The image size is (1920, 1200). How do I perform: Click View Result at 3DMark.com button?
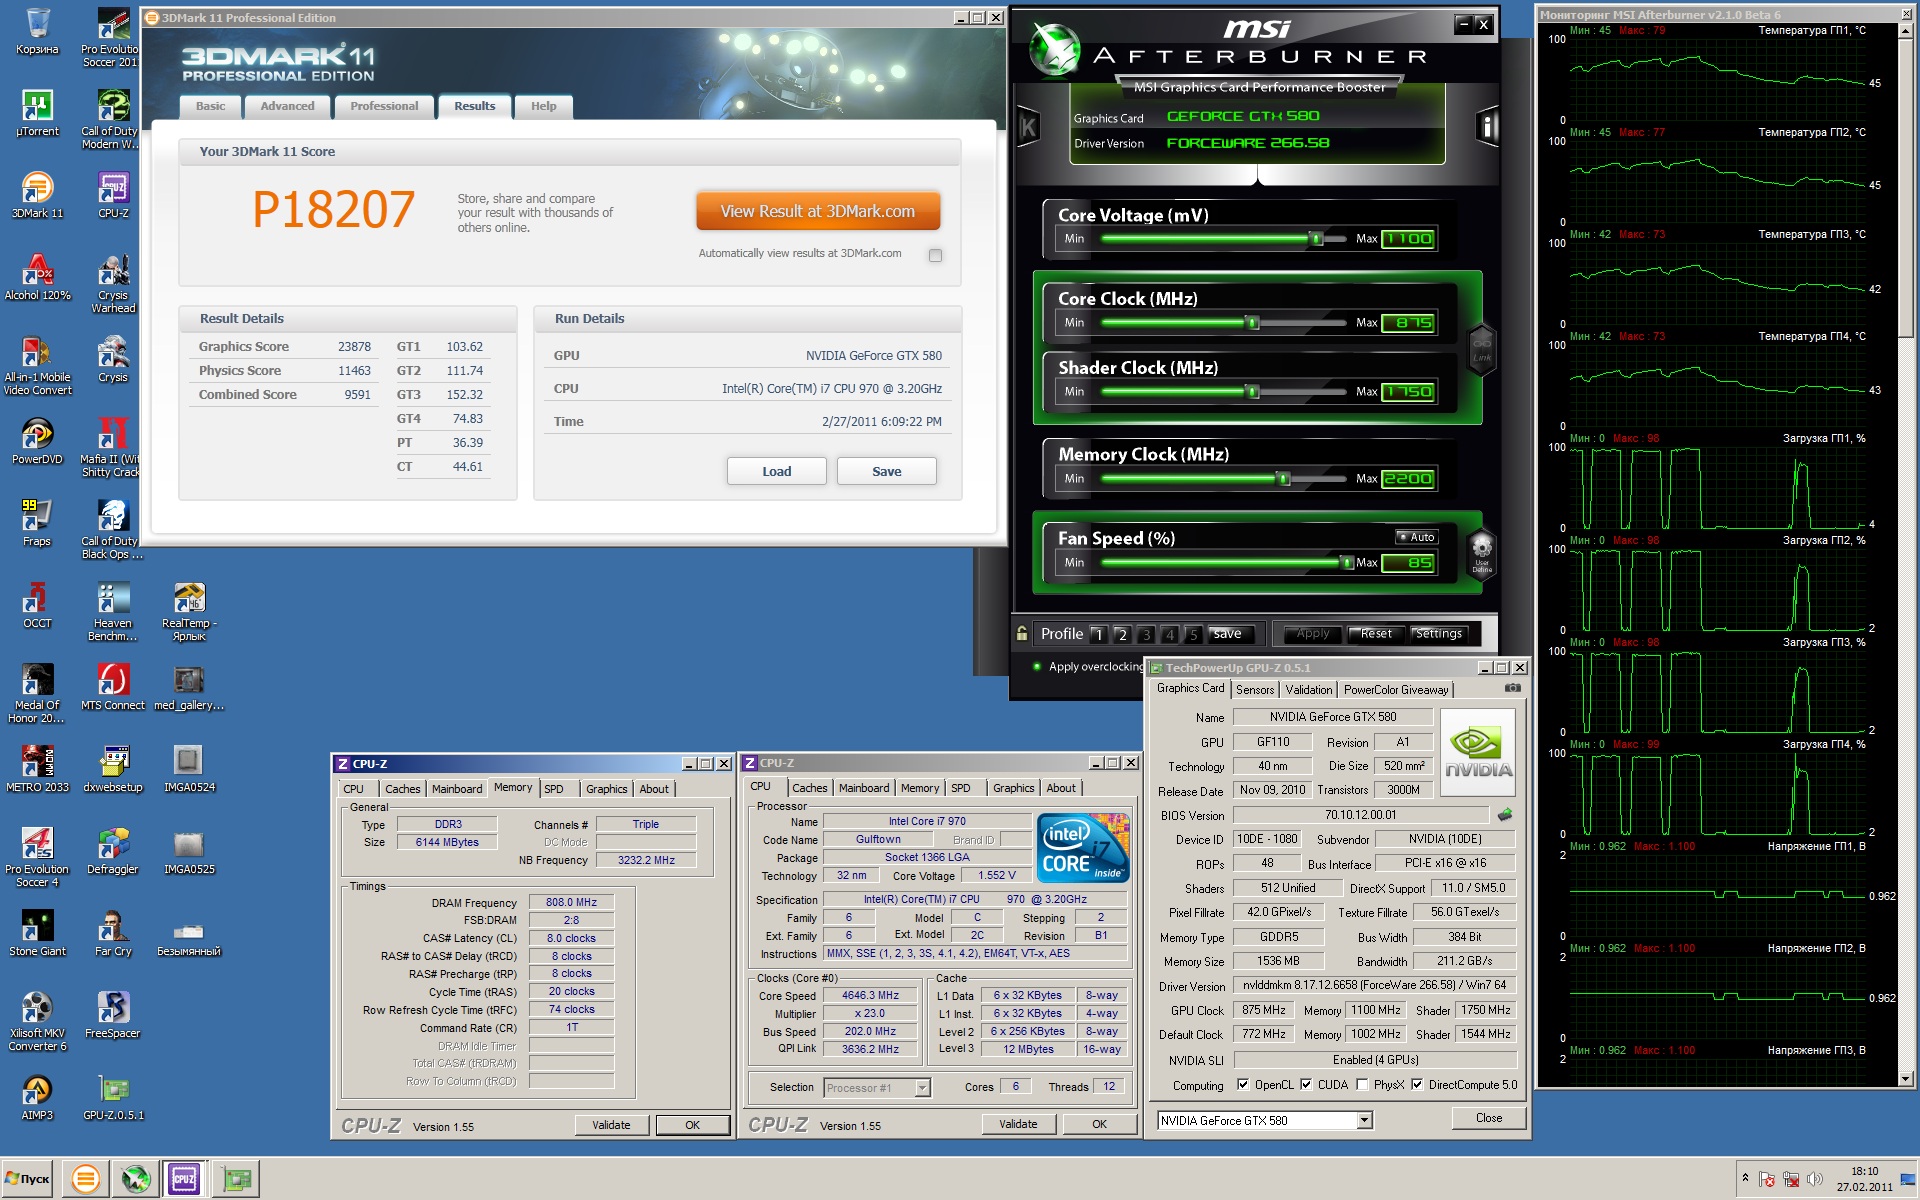coord(818,211)
